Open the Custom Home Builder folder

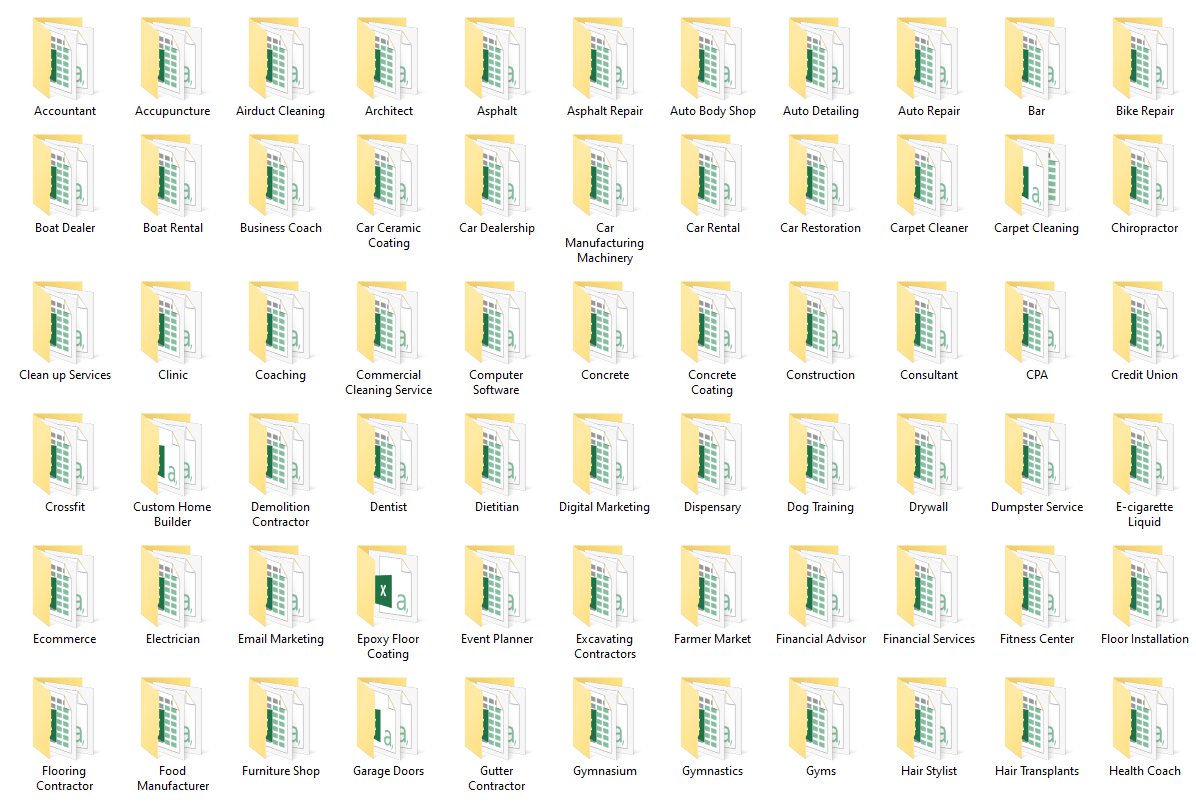click(x=172, y=454)
